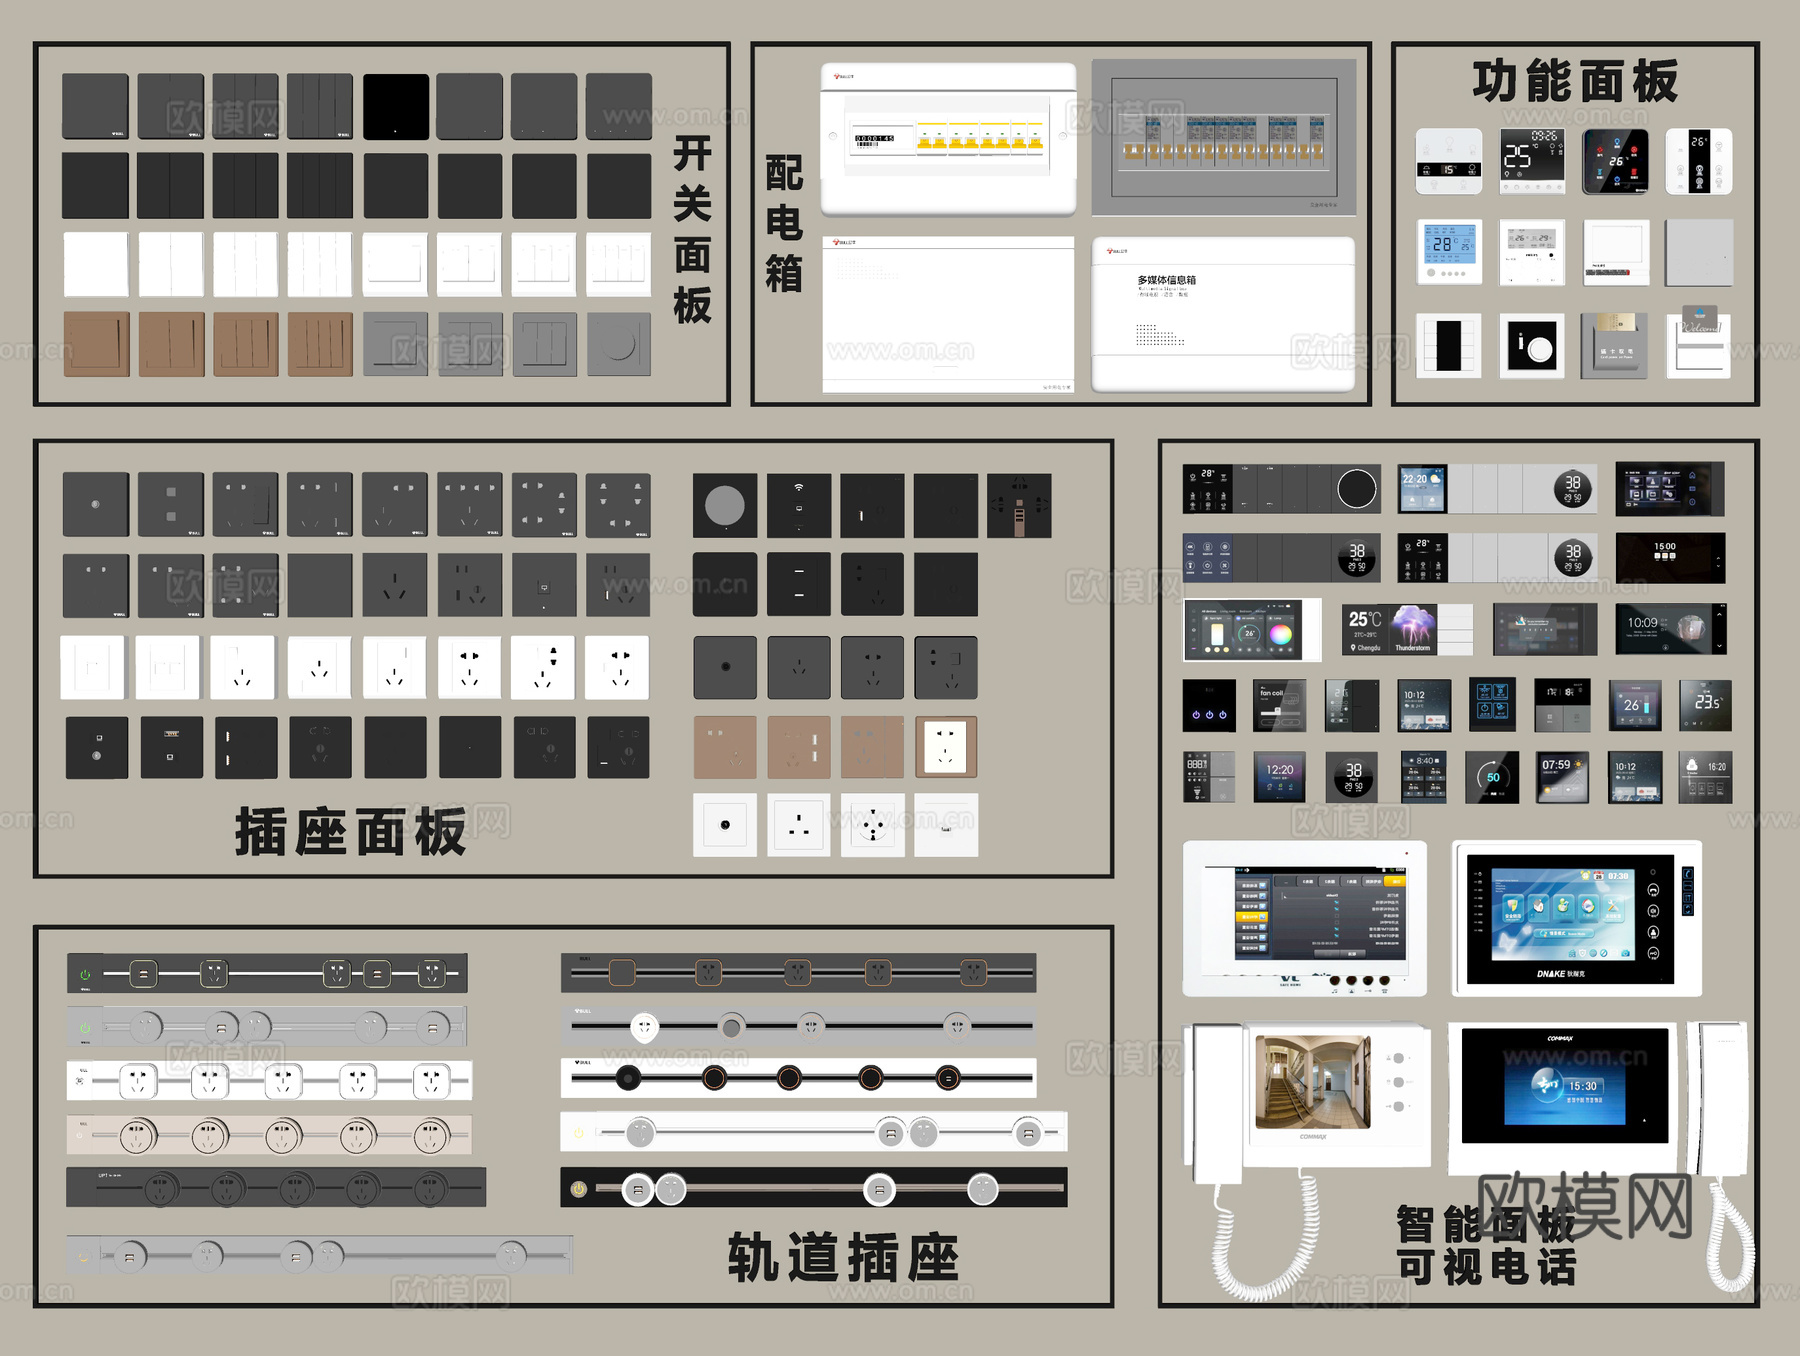Select the blue LCD thermostat showing 28
Screen dimensions: 1800x1356
pos(1450,252)
